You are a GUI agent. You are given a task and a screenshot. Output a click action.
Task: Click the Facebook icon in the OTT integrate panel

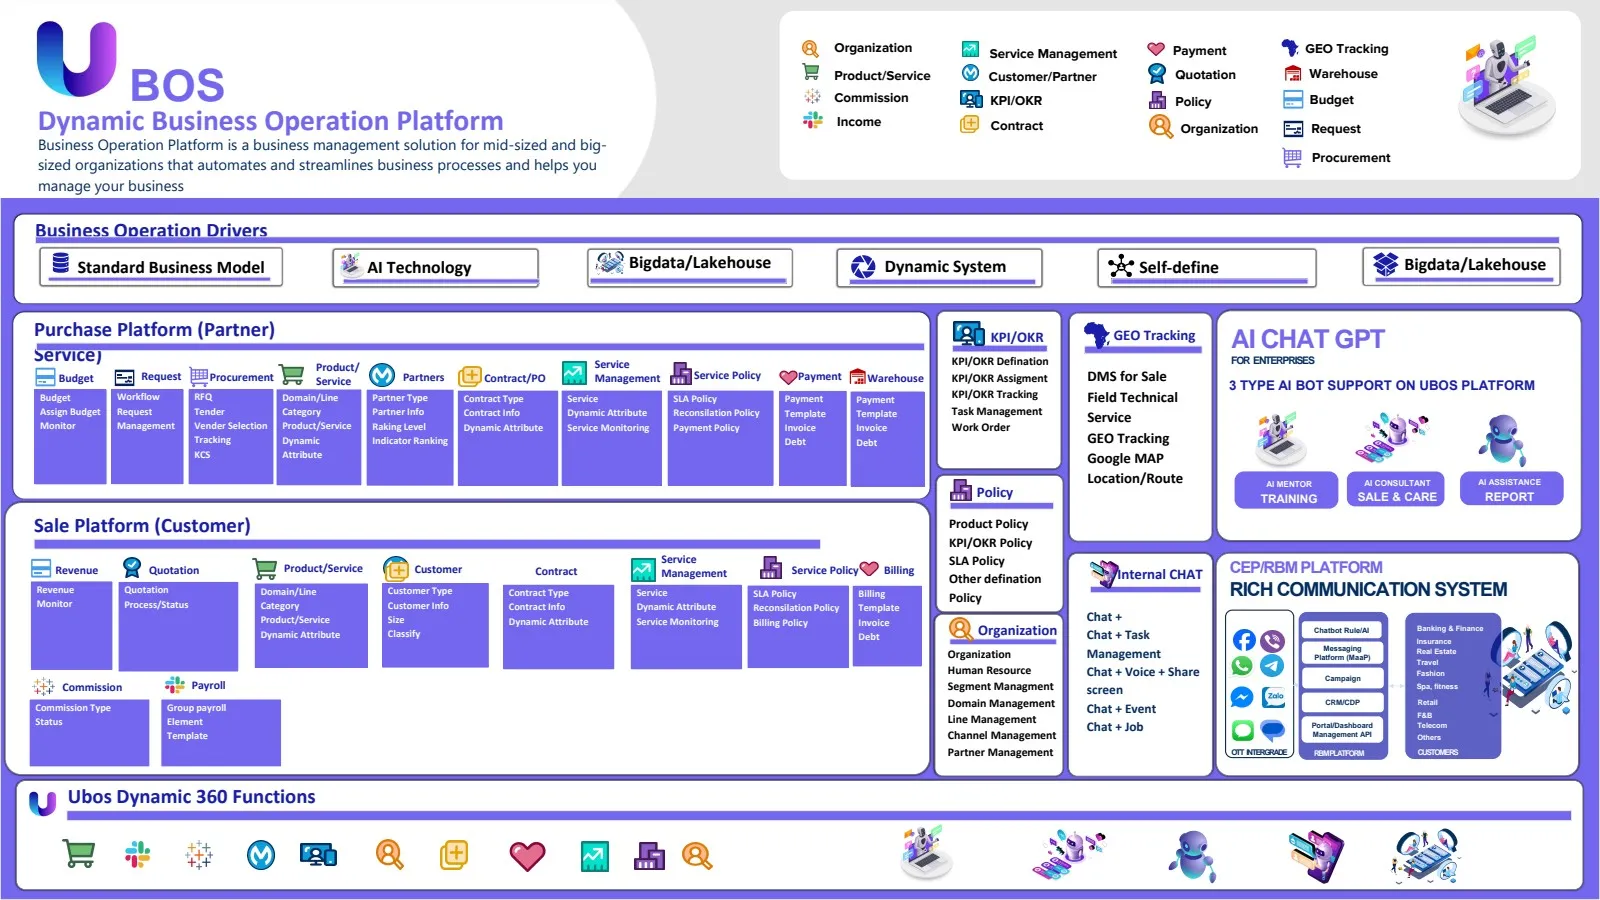tap(1244, 641)
